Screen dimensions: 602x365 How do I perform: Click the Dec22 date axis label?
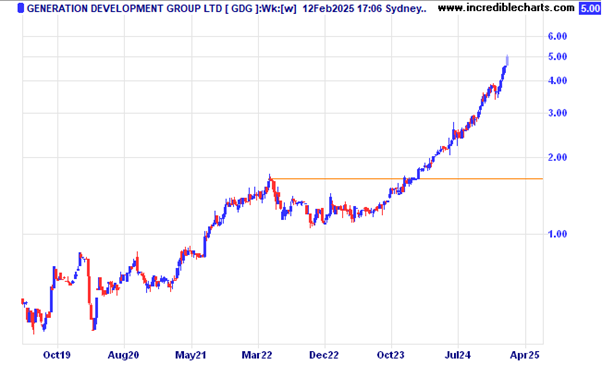tap(324, 355)
